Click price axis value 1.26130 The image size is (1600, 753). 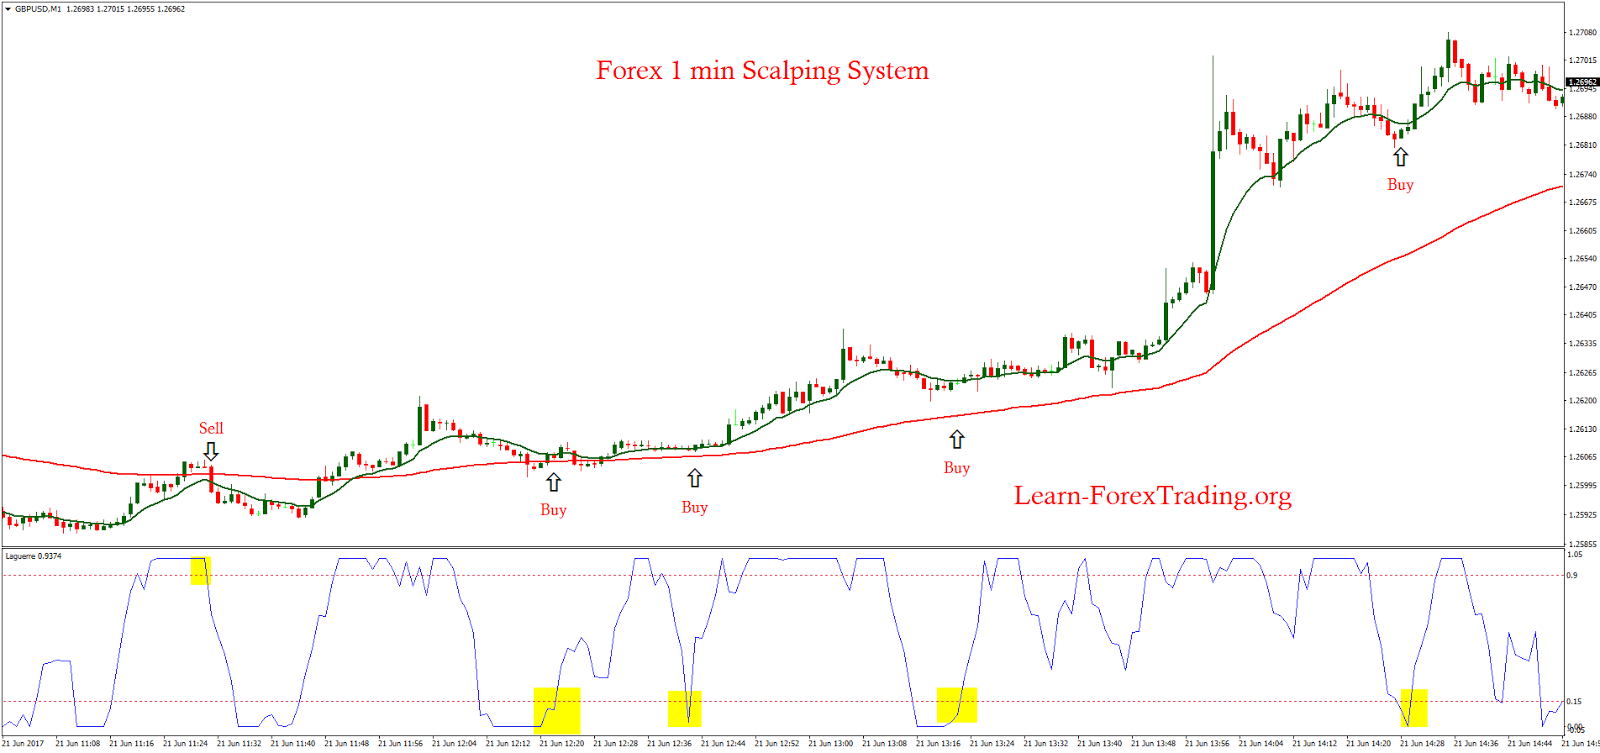click(1582, 430)
